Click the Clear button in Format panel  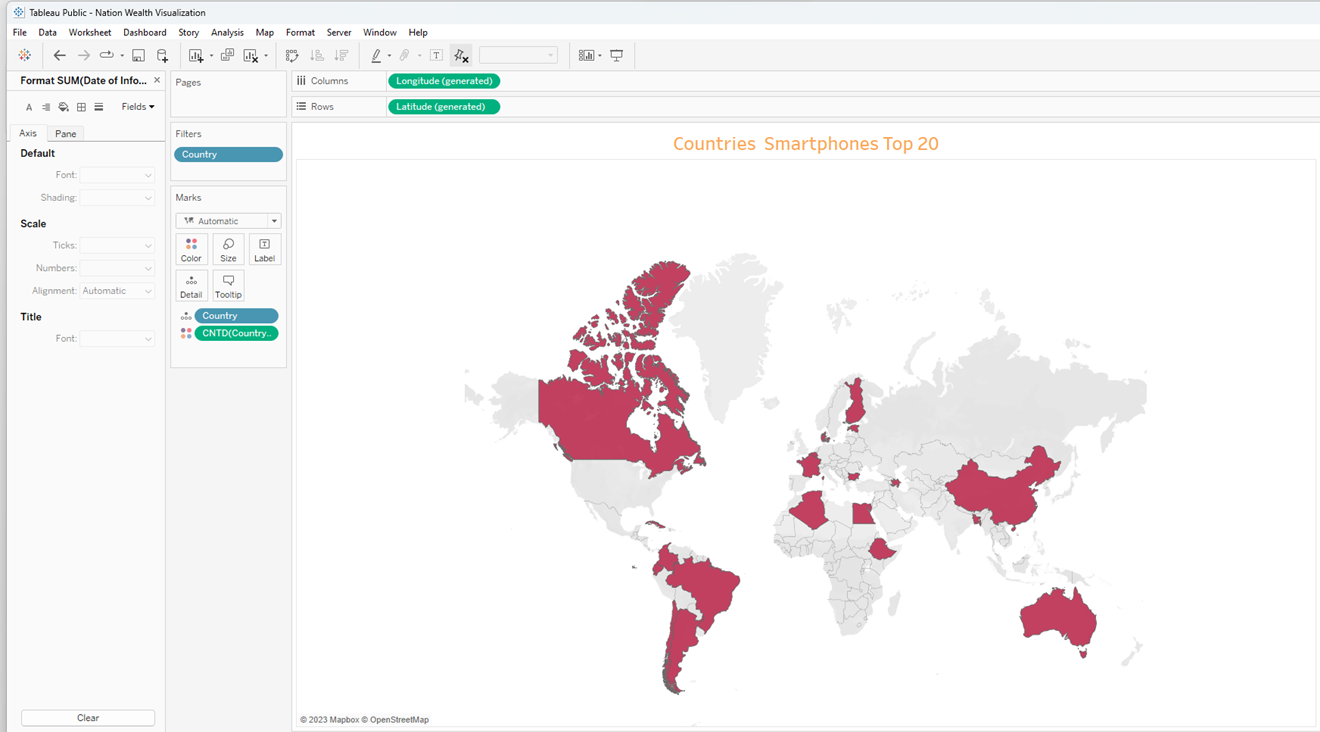87,717
